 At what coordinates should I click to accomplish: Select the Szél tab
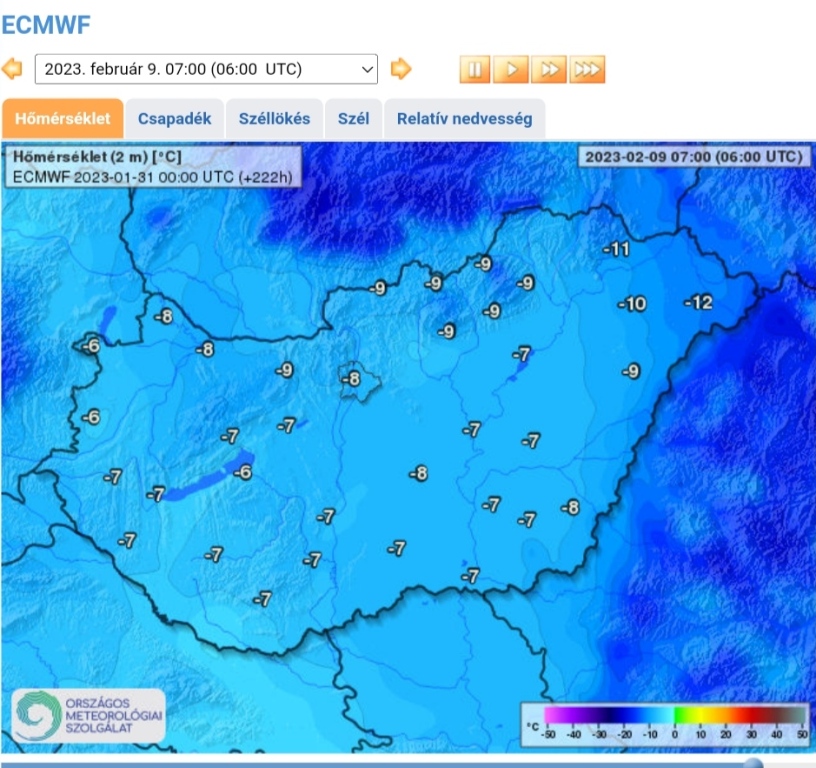(x=353, y=118)
